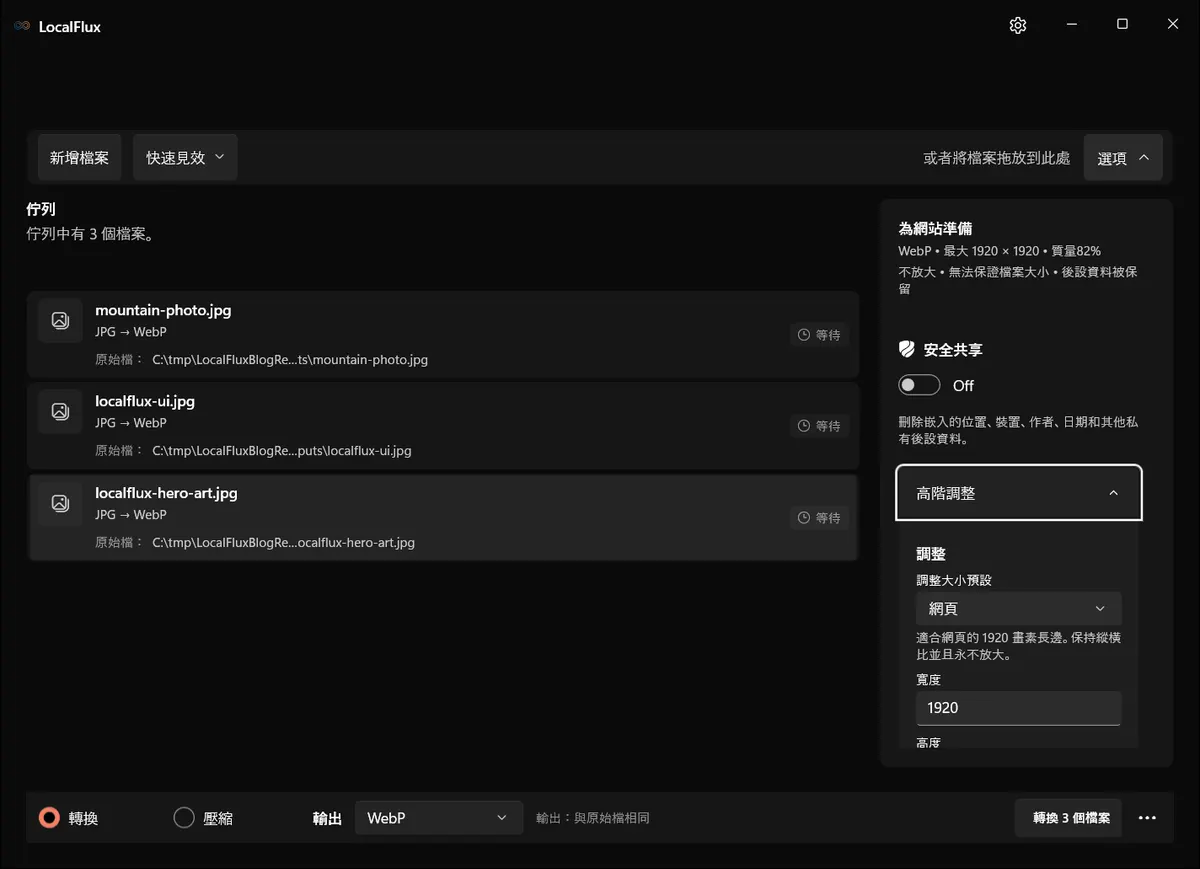Click the 等待 clock status on mountain-photo.jpg
This screenshot has width=1200, height=869.
[x=819, y=335]
